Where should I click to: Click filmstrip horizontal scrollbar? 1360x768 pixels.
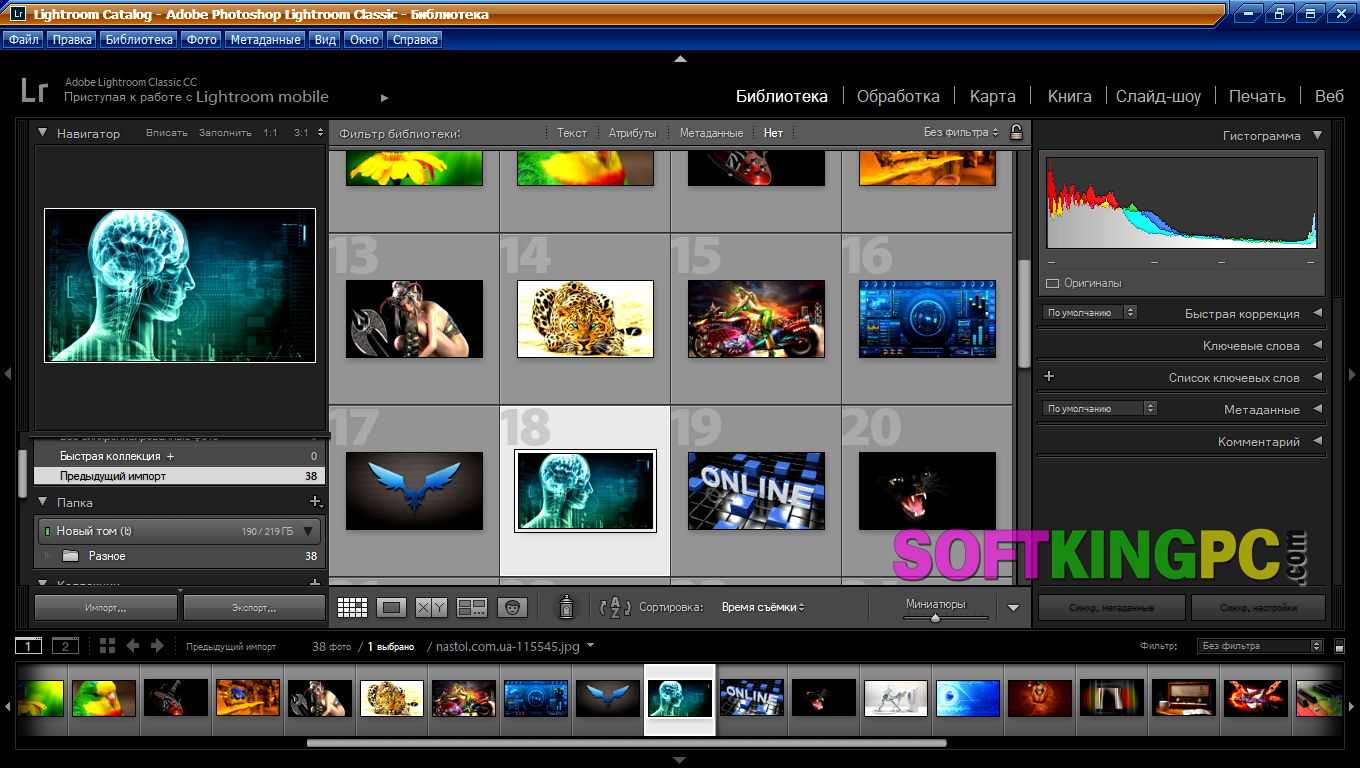tap(626, 743)
